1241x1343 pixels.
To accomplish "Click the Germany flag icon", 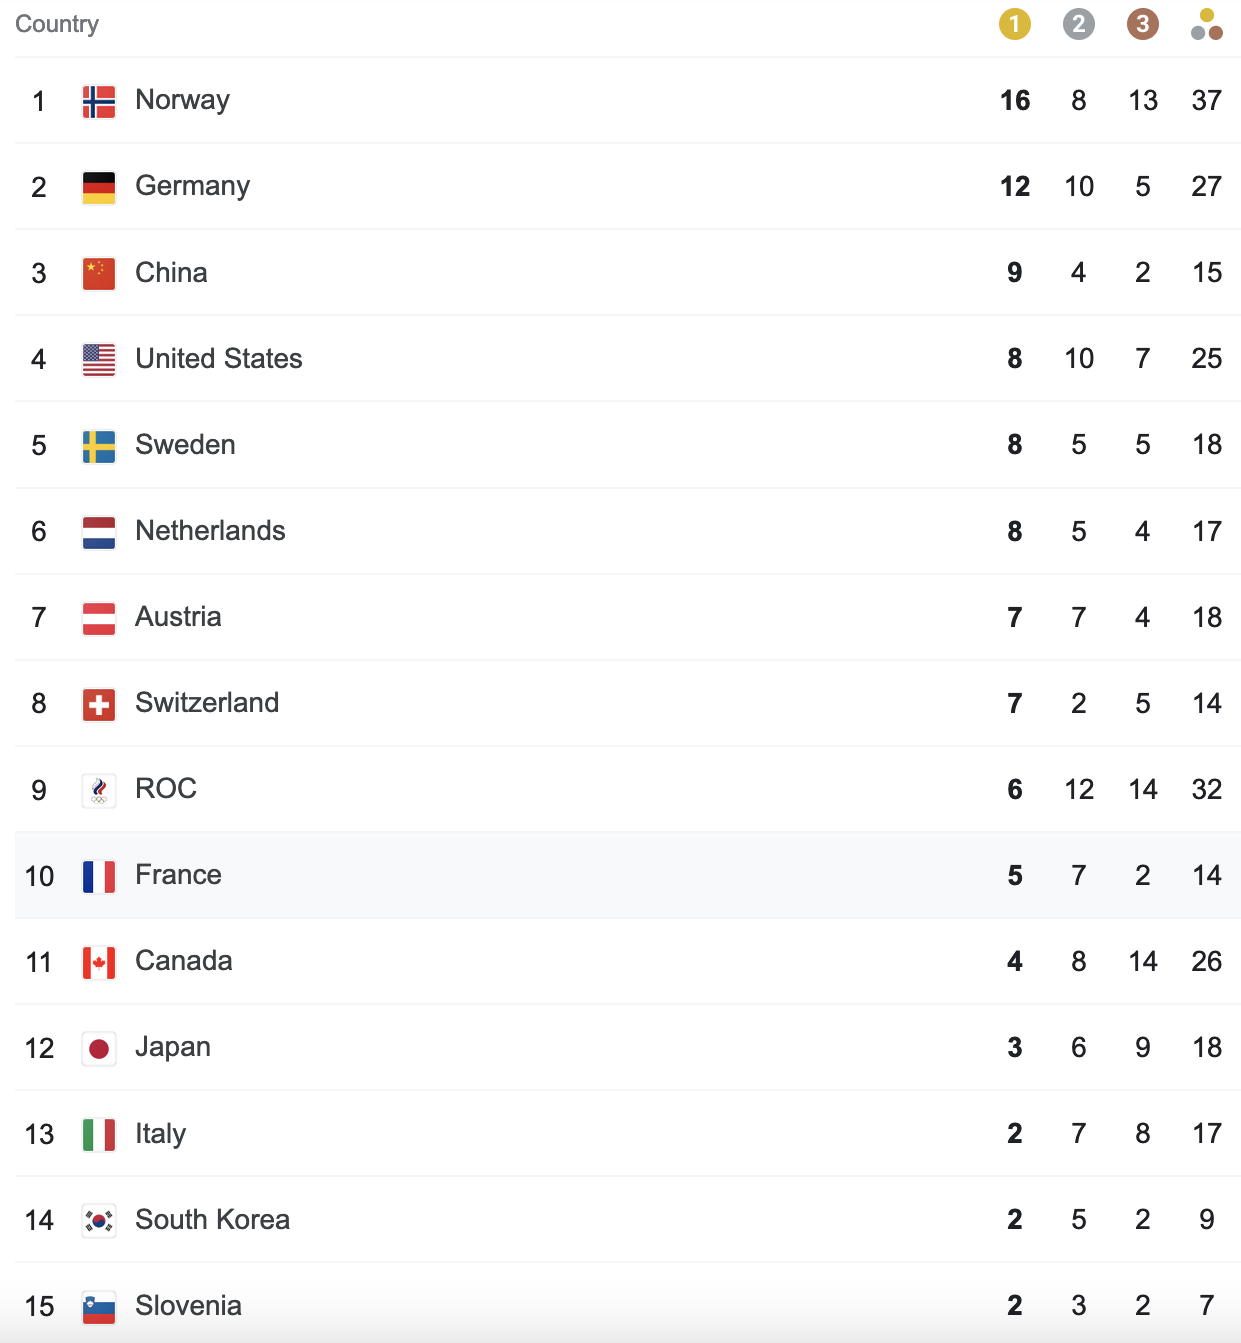I will pyautogui.click(x=99, y=187).
